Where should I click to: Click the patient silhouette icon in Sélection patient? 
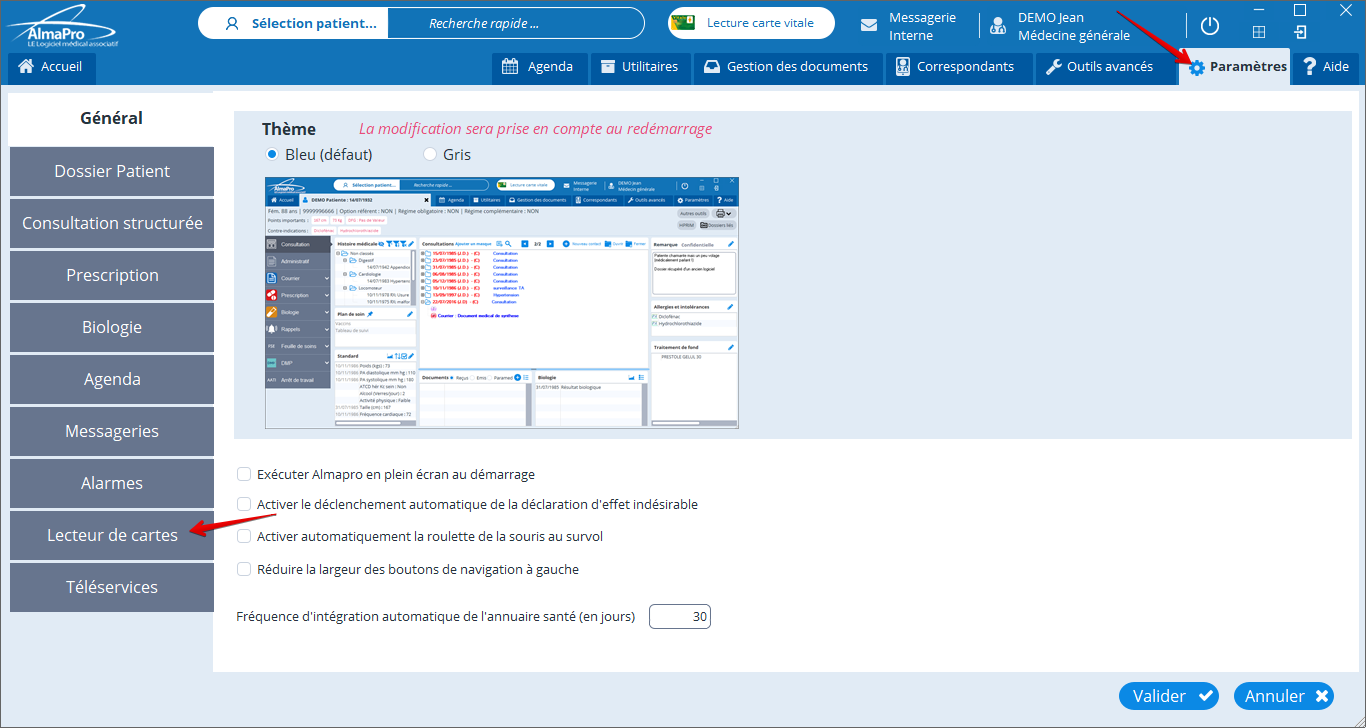pos(232,23)
